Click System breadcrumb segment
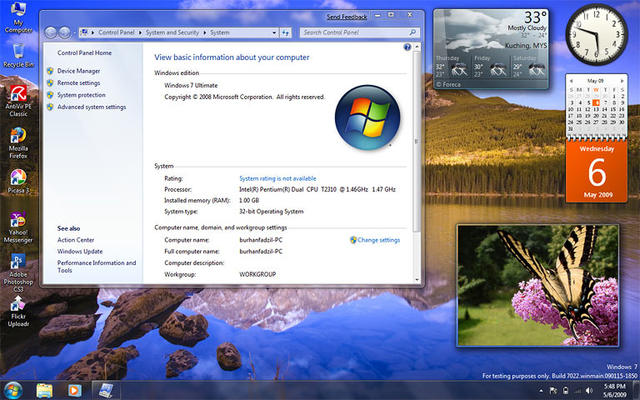 [x=220, y=33]
